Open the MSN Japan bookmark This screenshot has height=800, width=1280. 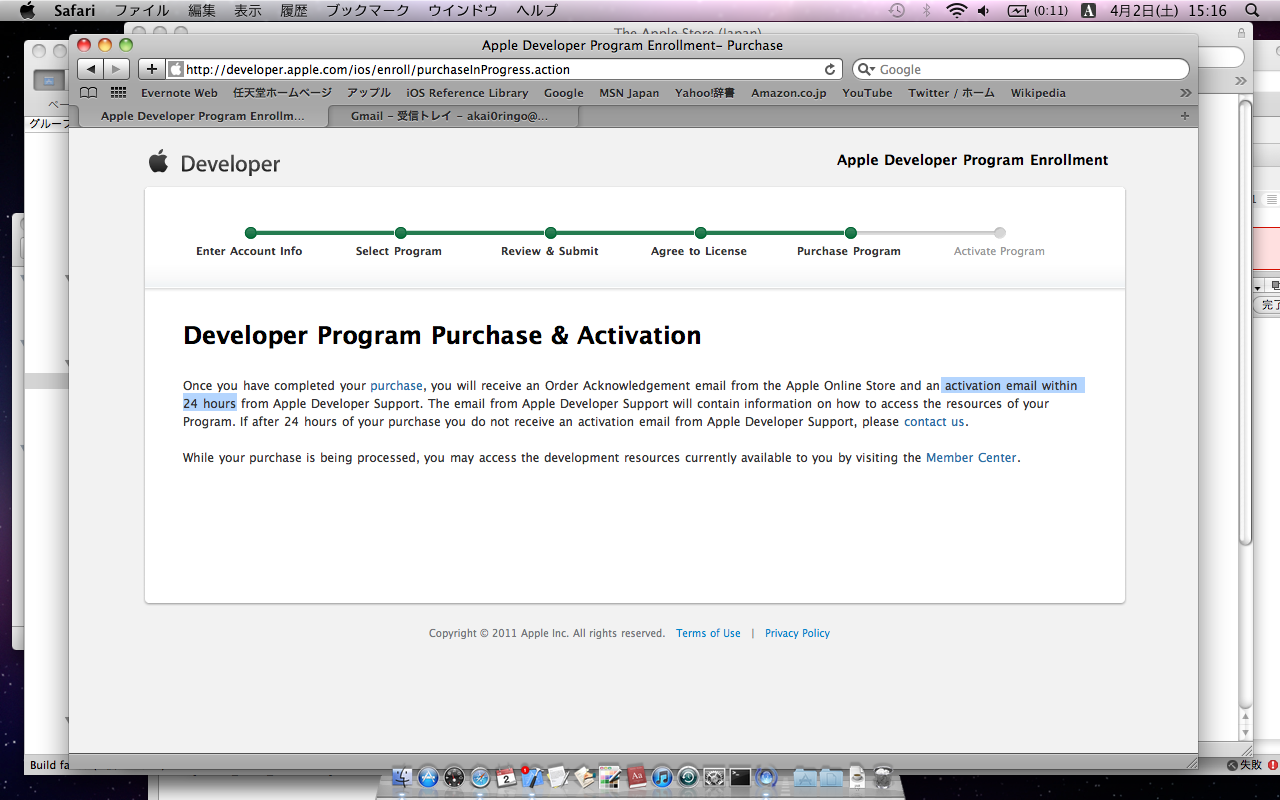pyautogui.click(x=629, y=93)
